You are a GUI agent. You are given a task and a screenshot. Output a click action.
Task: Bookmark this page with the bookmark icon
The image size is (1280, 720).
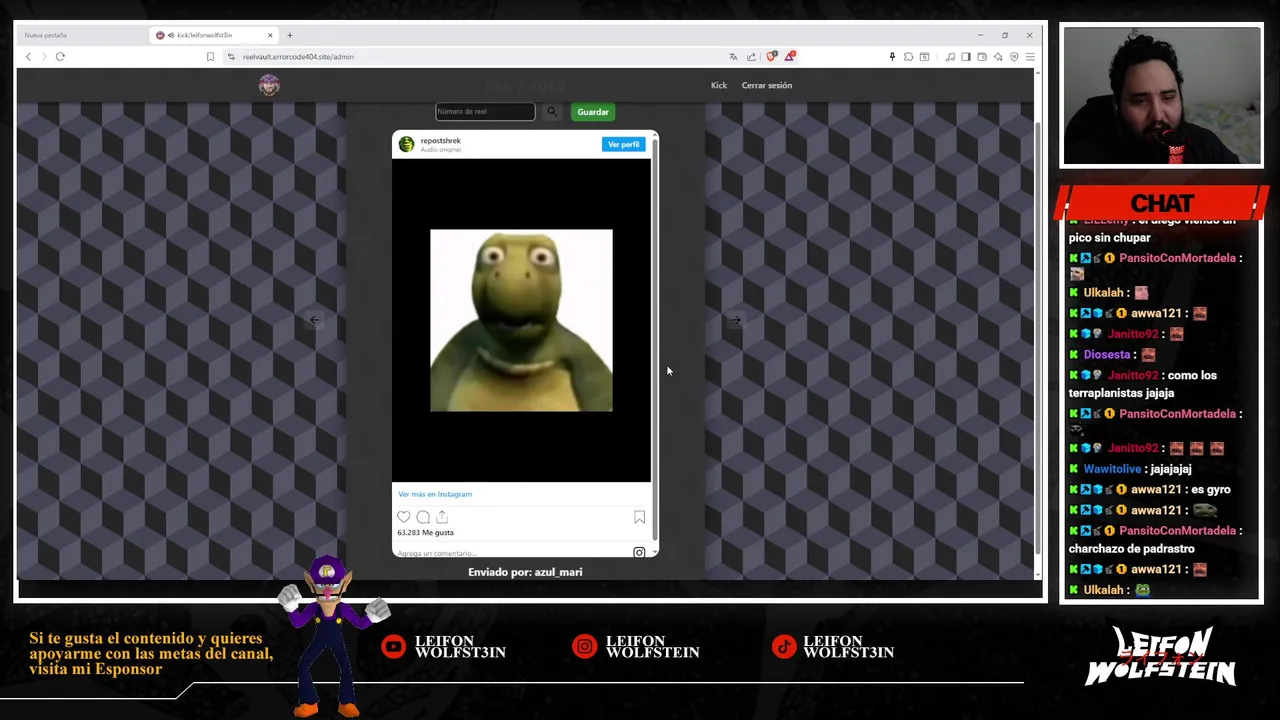(210, 57)
